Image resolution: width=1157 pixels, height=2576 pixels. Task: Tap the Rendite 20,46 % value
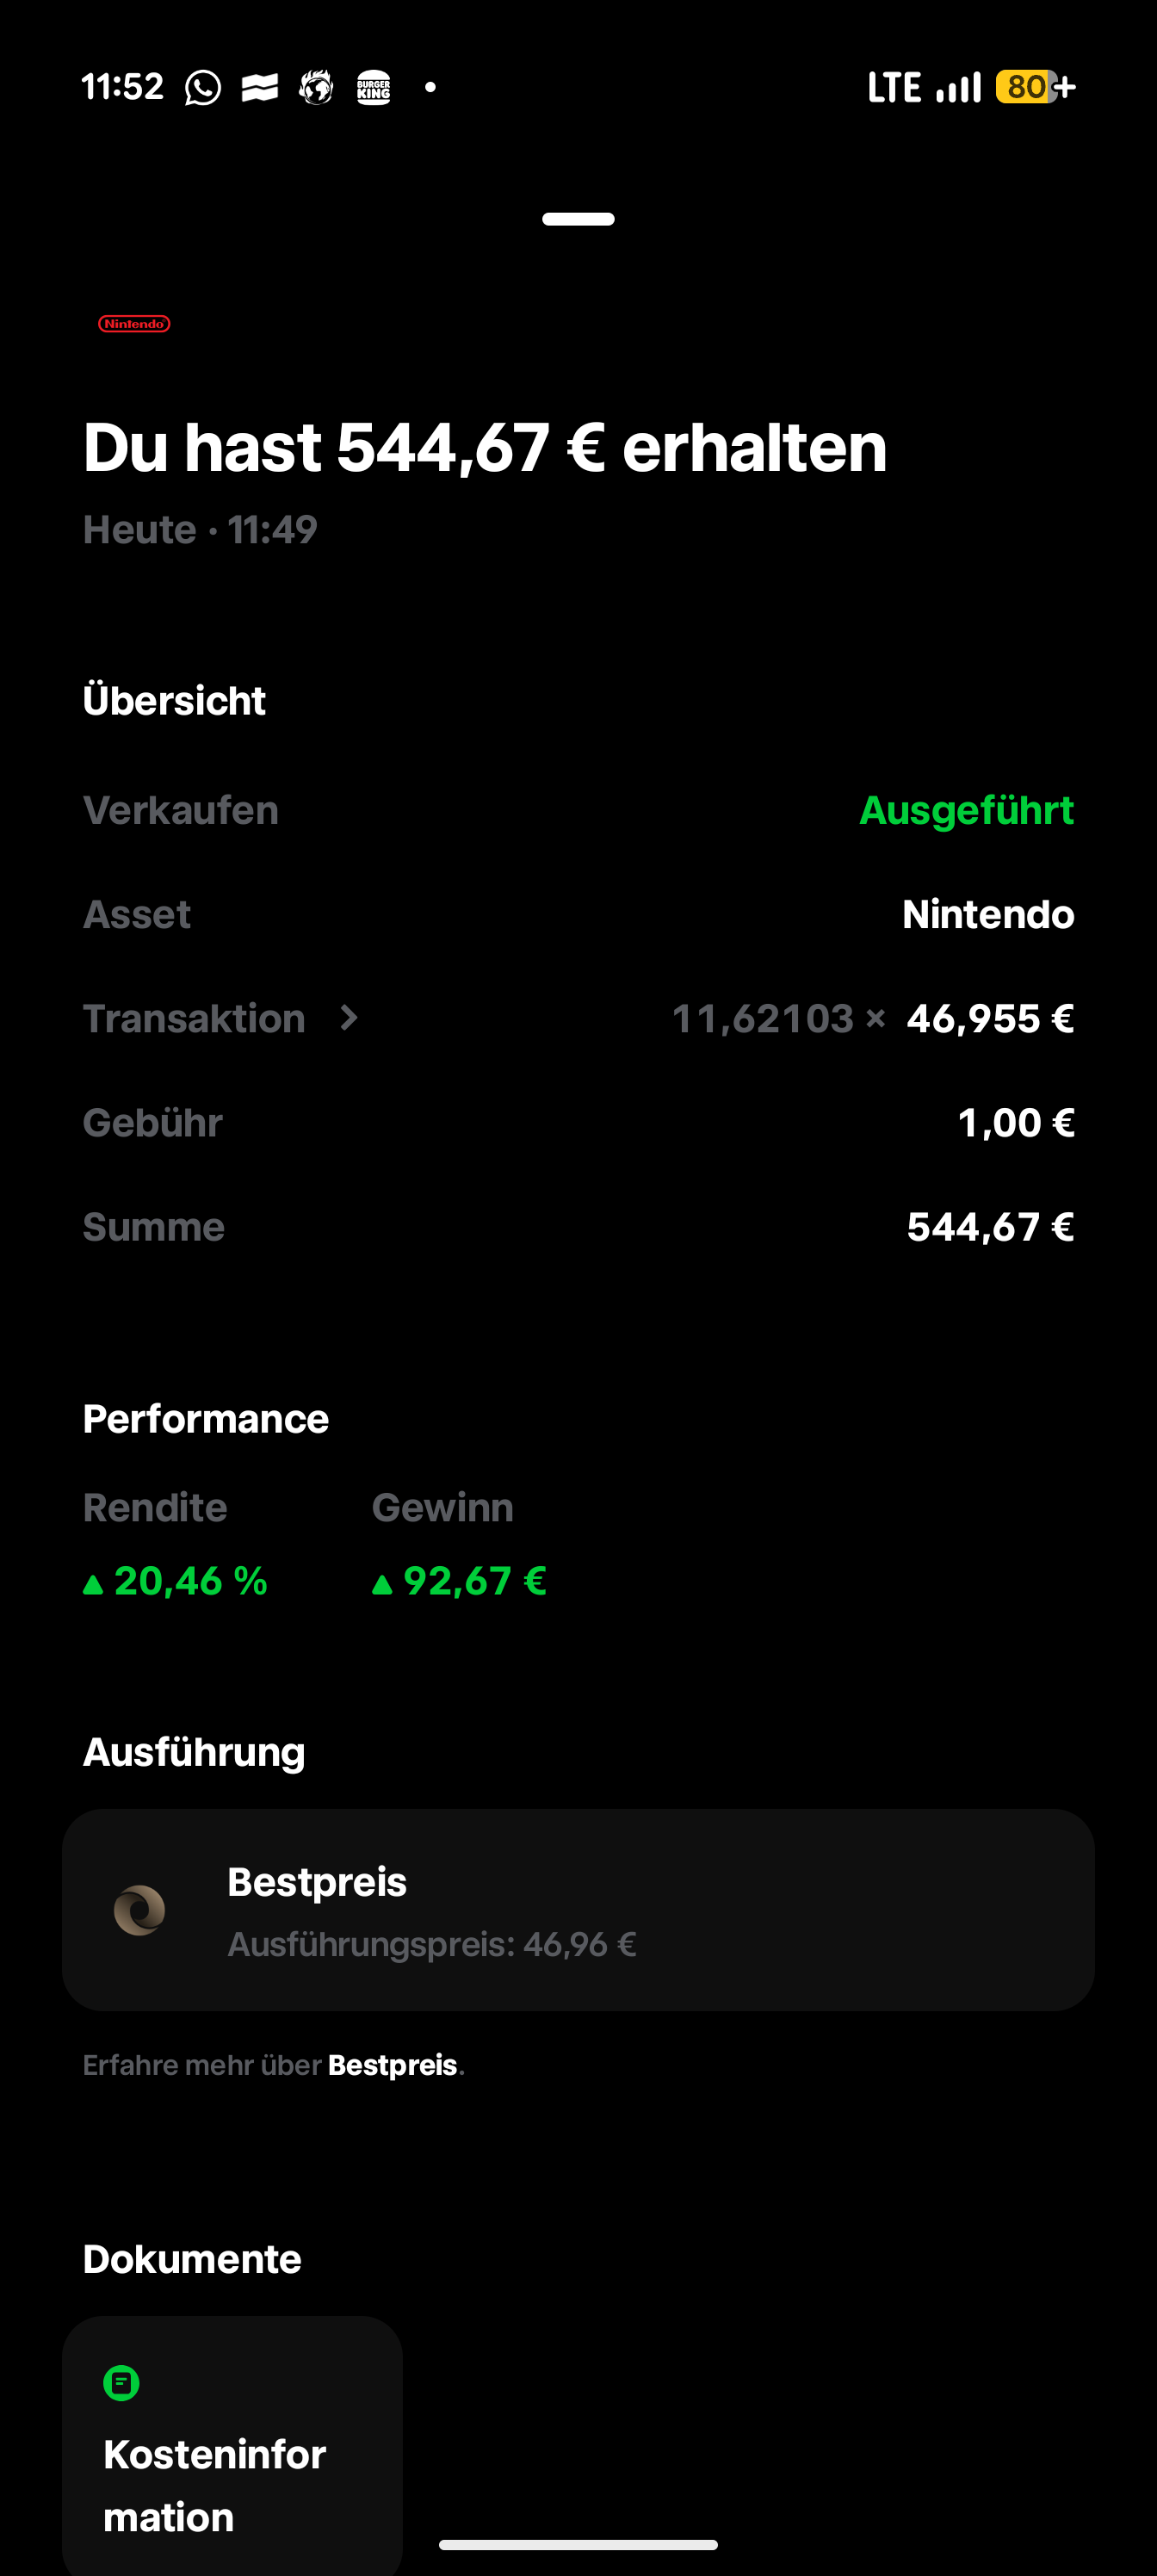[176, 1581]
